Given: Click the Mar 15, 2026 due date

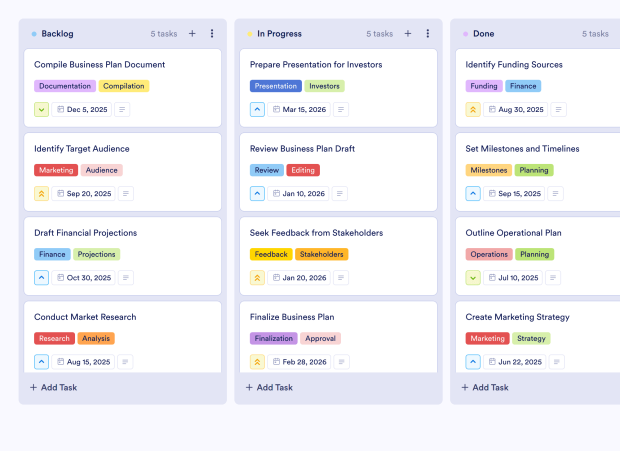Looking at the screenshot, I should tap(299, 109).
